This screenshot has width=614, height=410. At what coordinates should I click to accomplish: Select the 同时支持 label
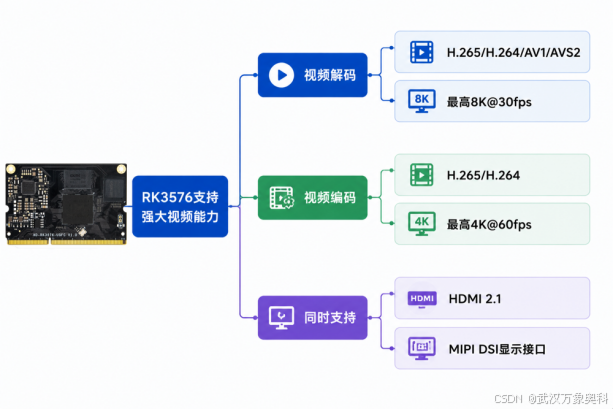330,318
